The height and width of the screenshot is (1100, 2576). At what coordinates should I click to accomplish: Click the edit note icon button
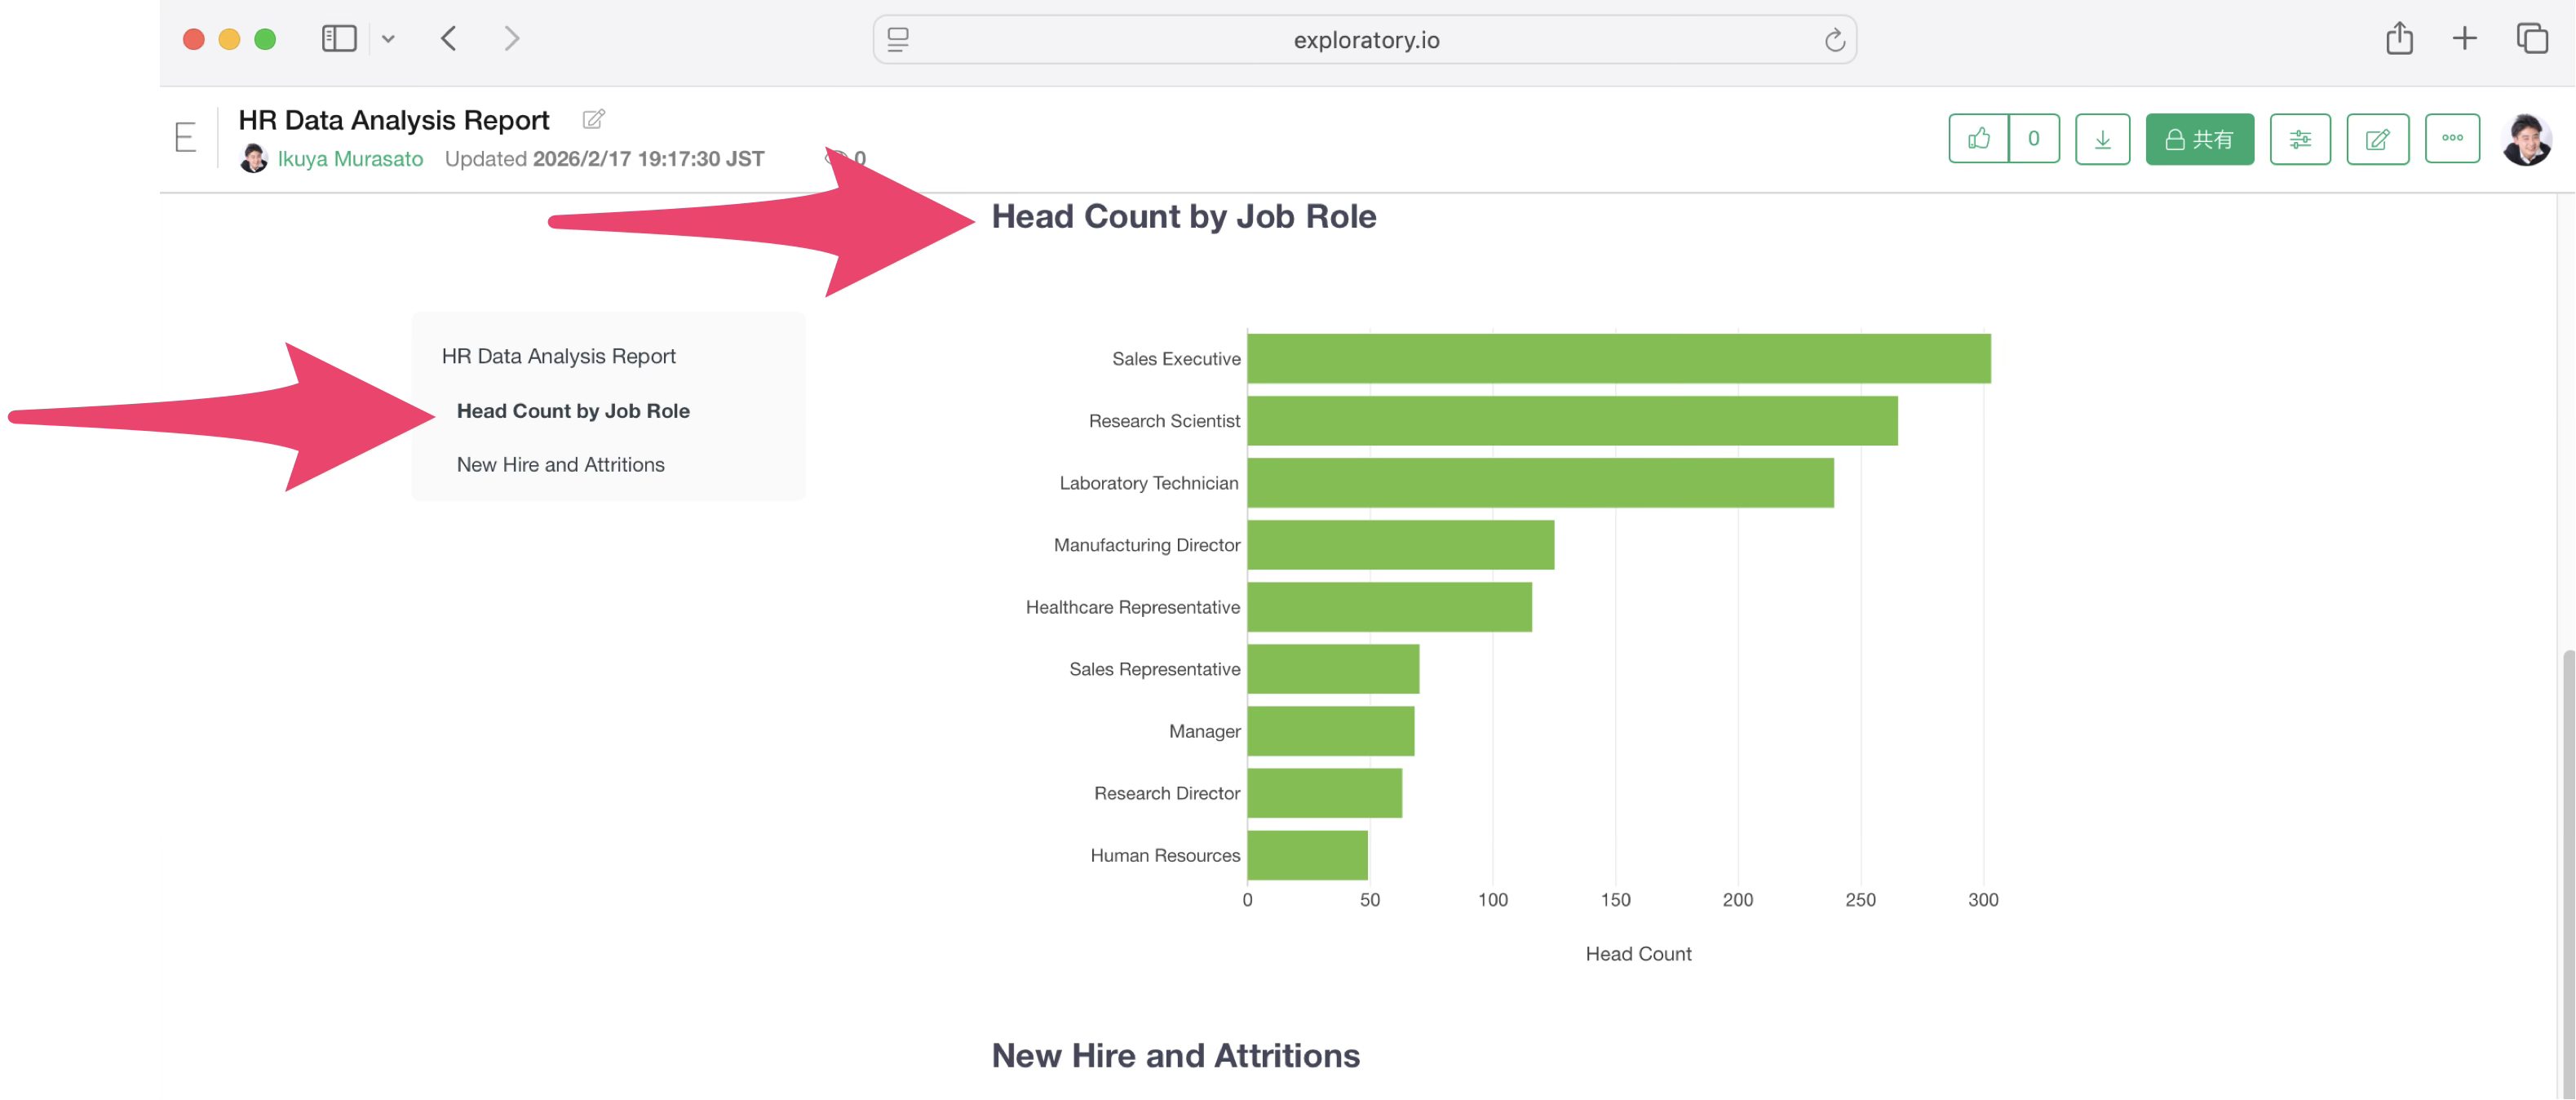click(x=2377, y=139)
